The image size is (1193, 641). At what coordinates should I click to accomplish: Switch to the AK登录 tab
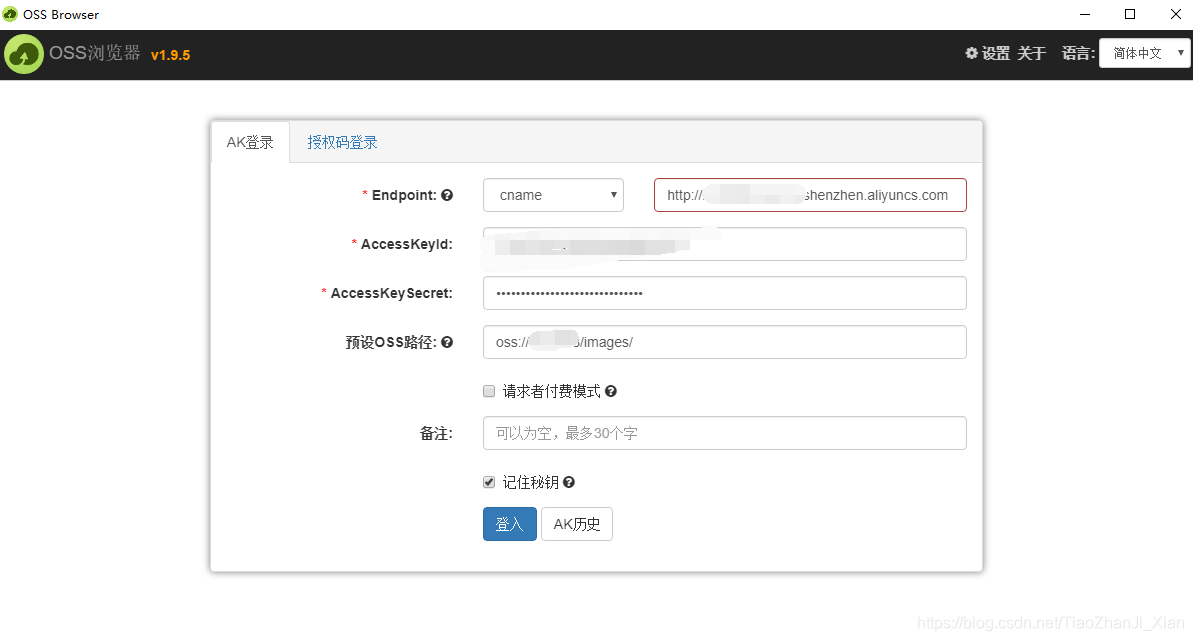(x=250, y=142)
